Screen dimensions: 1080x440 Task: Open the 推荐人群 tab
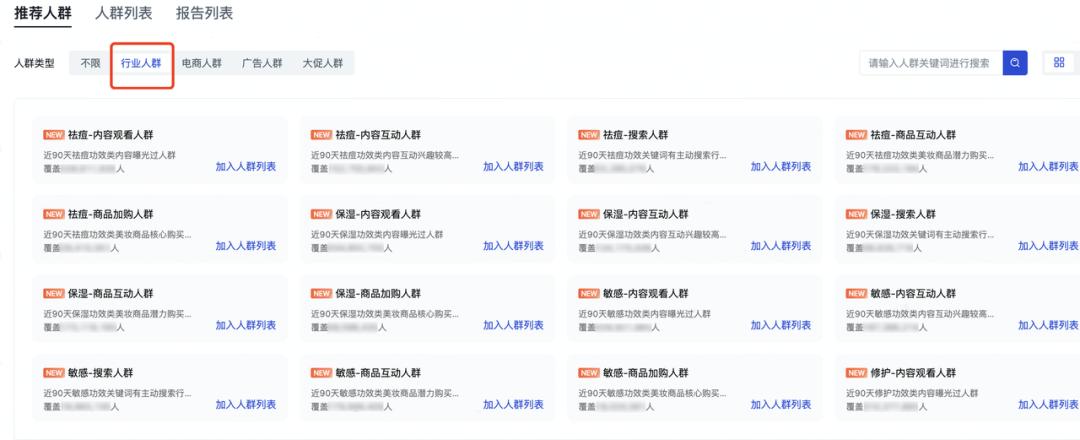coord(43,14)
